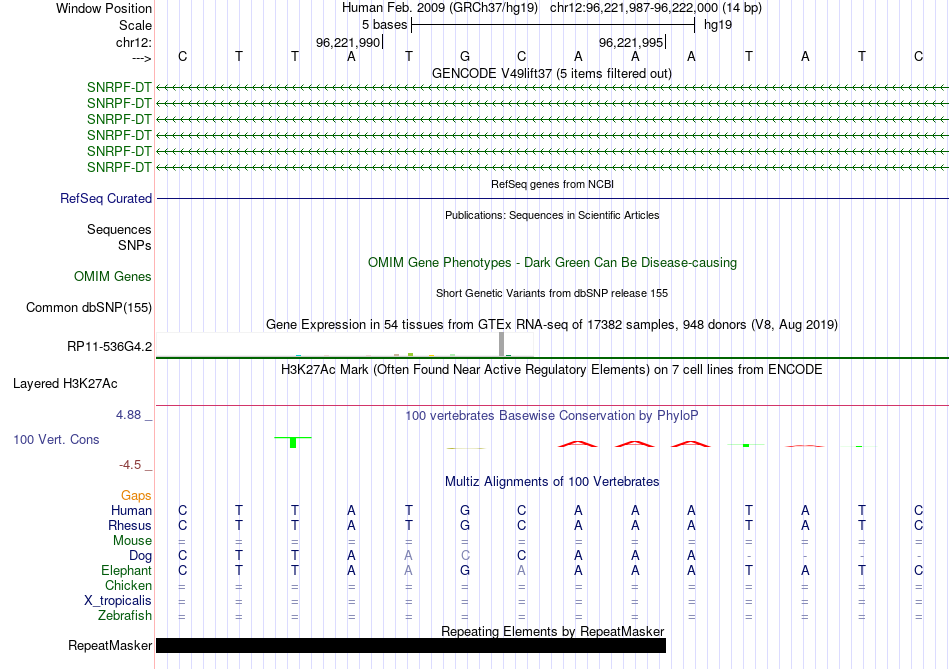The height and width of the screenshot is (669, 950).
Task: Click the Human species label
Action: (131, 511)
